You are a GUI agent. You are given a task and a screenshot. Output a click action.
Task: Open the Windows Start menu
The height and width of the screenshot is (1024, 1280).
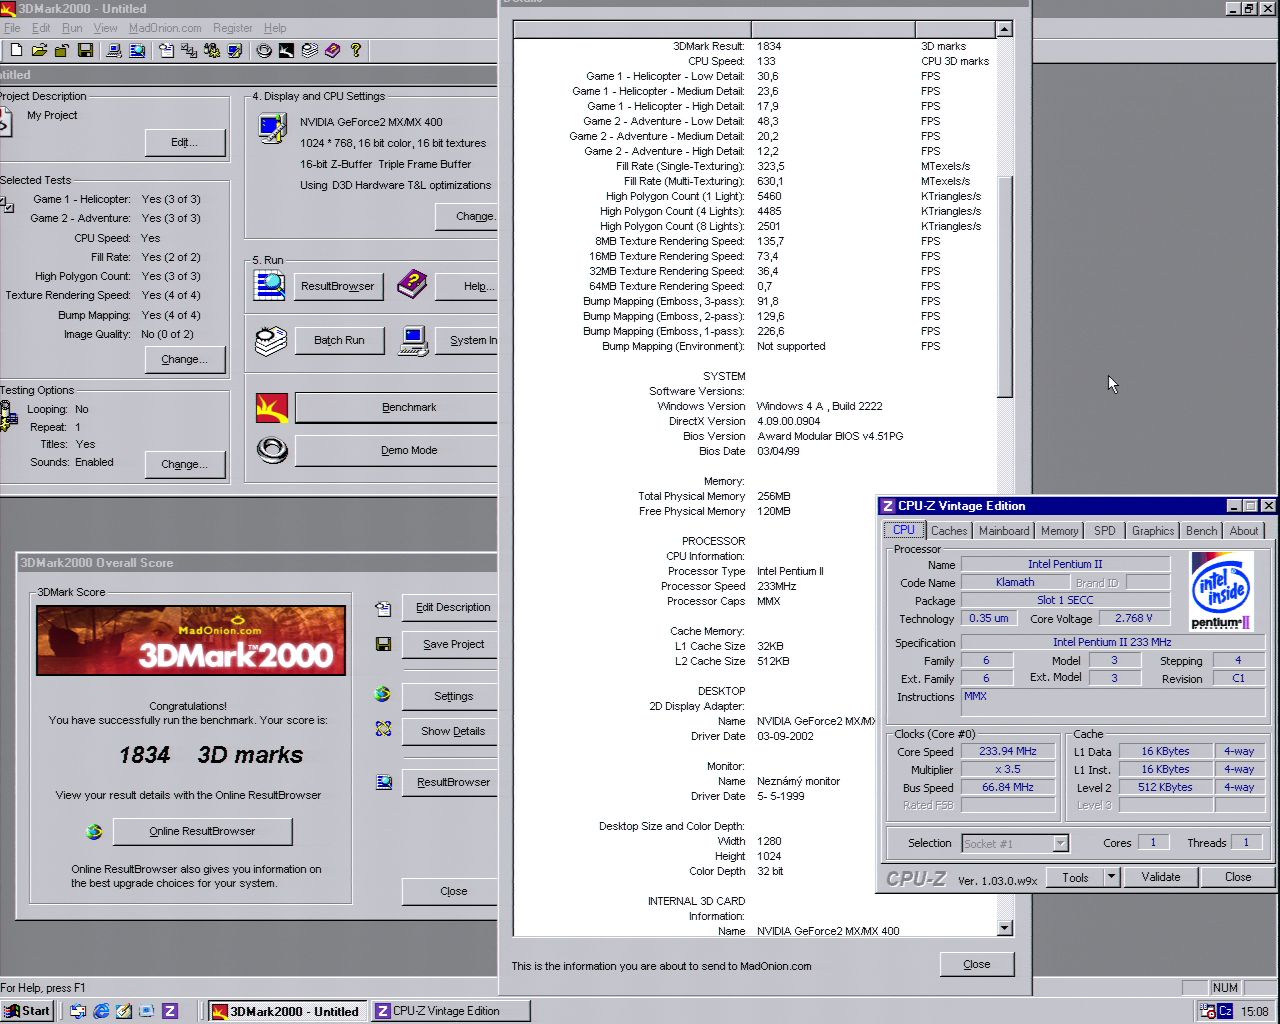[x=27, y=1011]
